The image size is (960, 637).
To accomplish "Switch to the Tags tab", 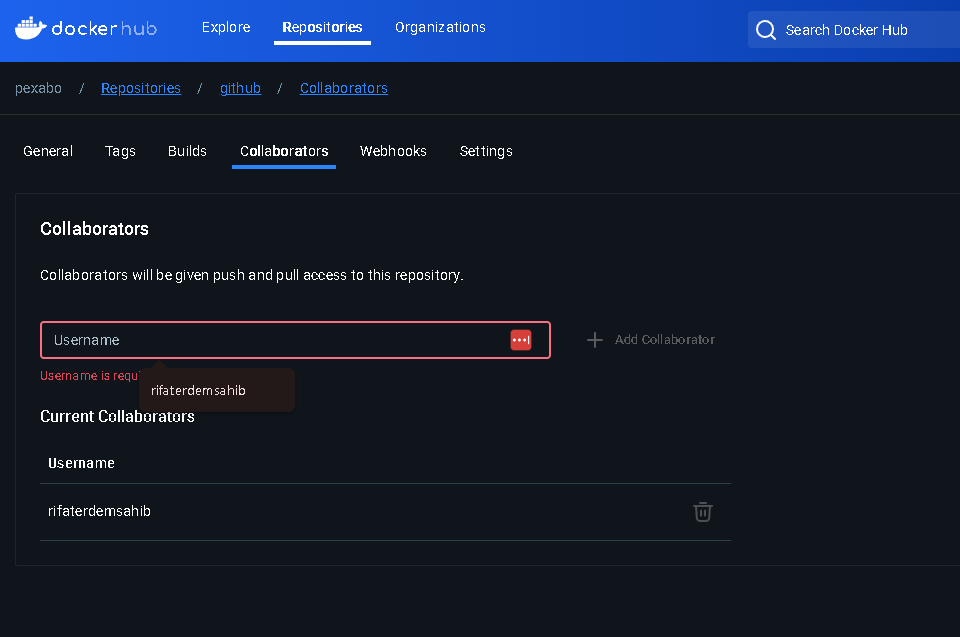I will [120, 151].
